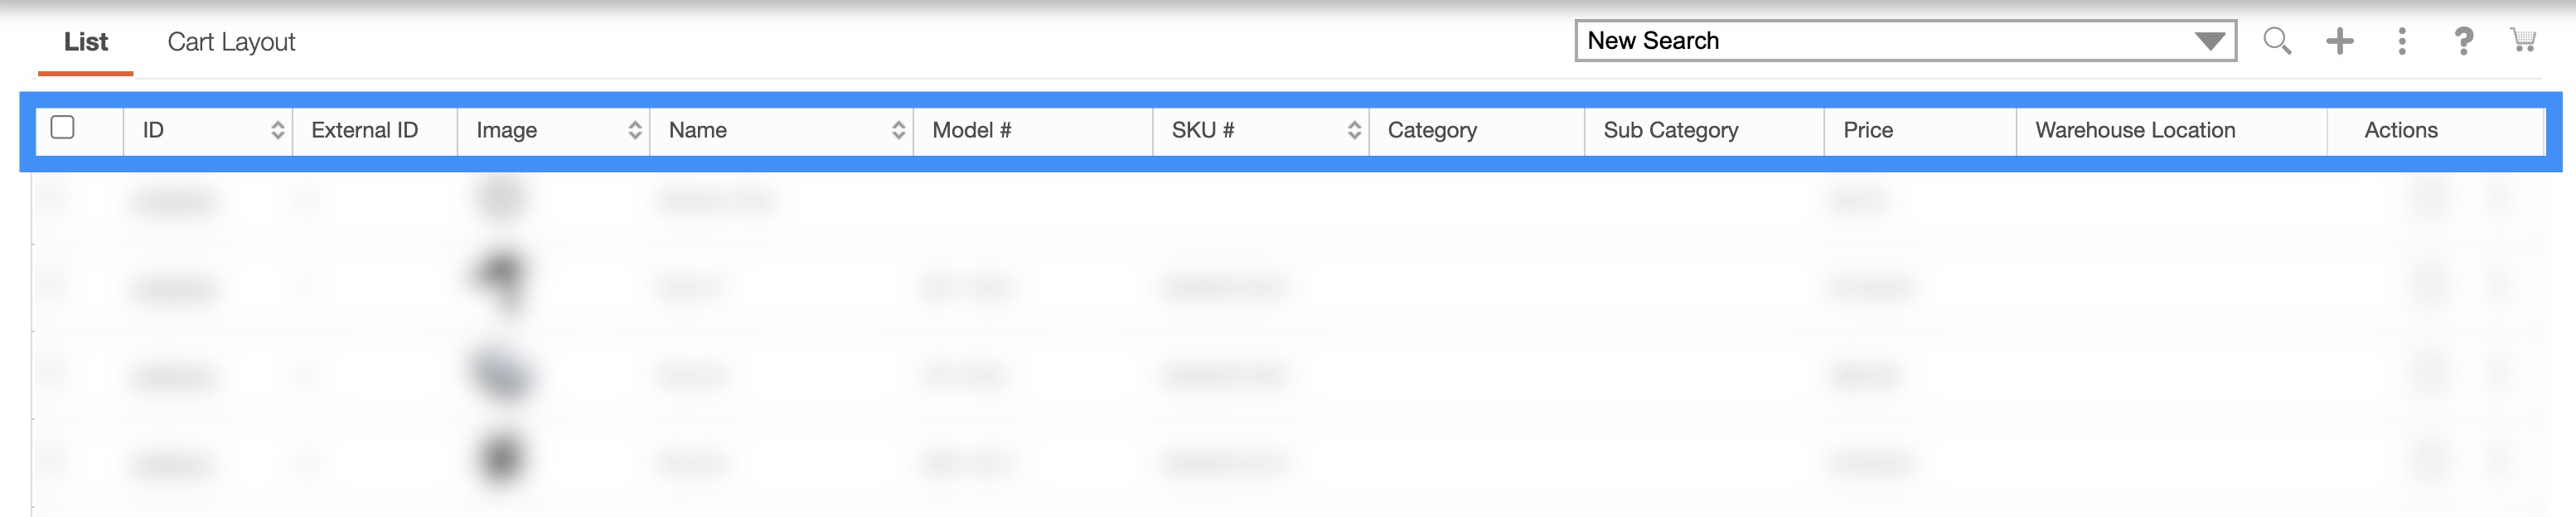Image resolution: width=2576 pixels, height=517 pixels.
Task: Open the shopping cart icon
Action: click(x=2523, y=41)
